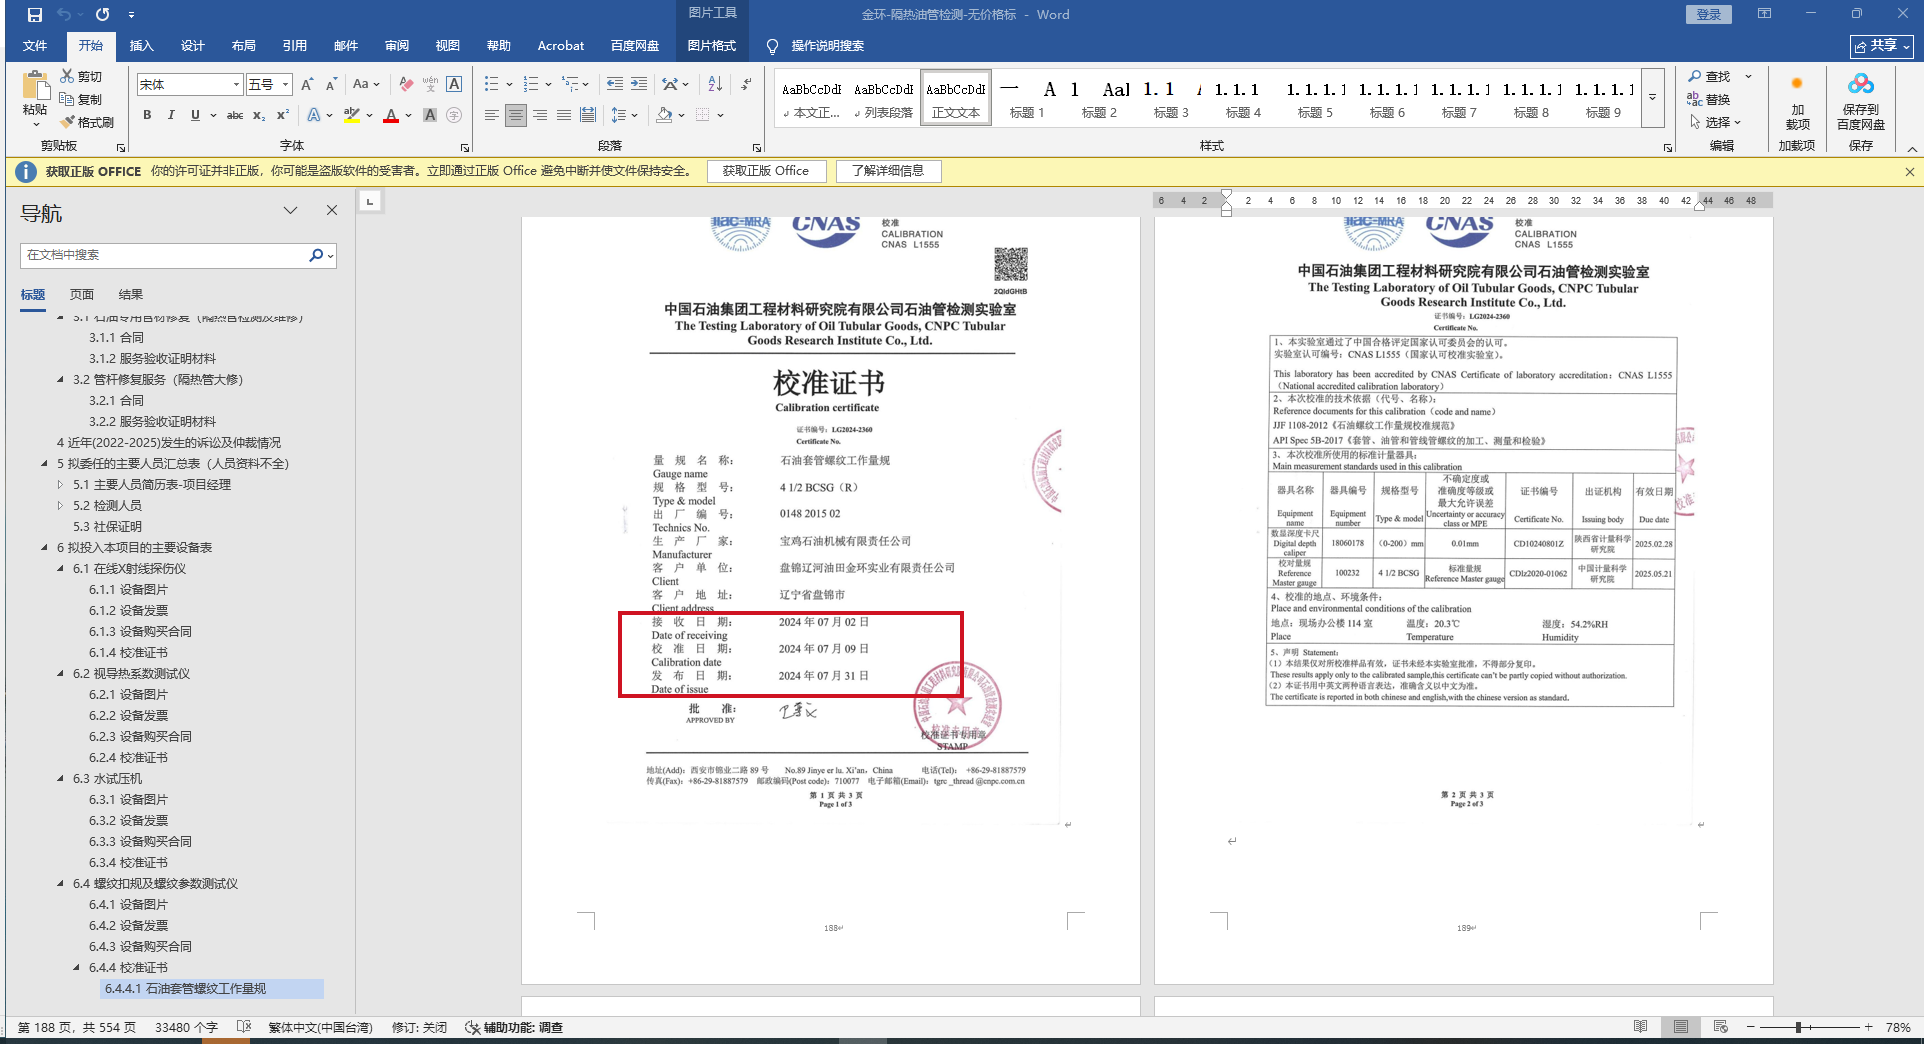This screenshot has width=1924, height=1044.
Task: Apply a character border with the boxed A
Action: pyautogui.click(x=454, y=85)
